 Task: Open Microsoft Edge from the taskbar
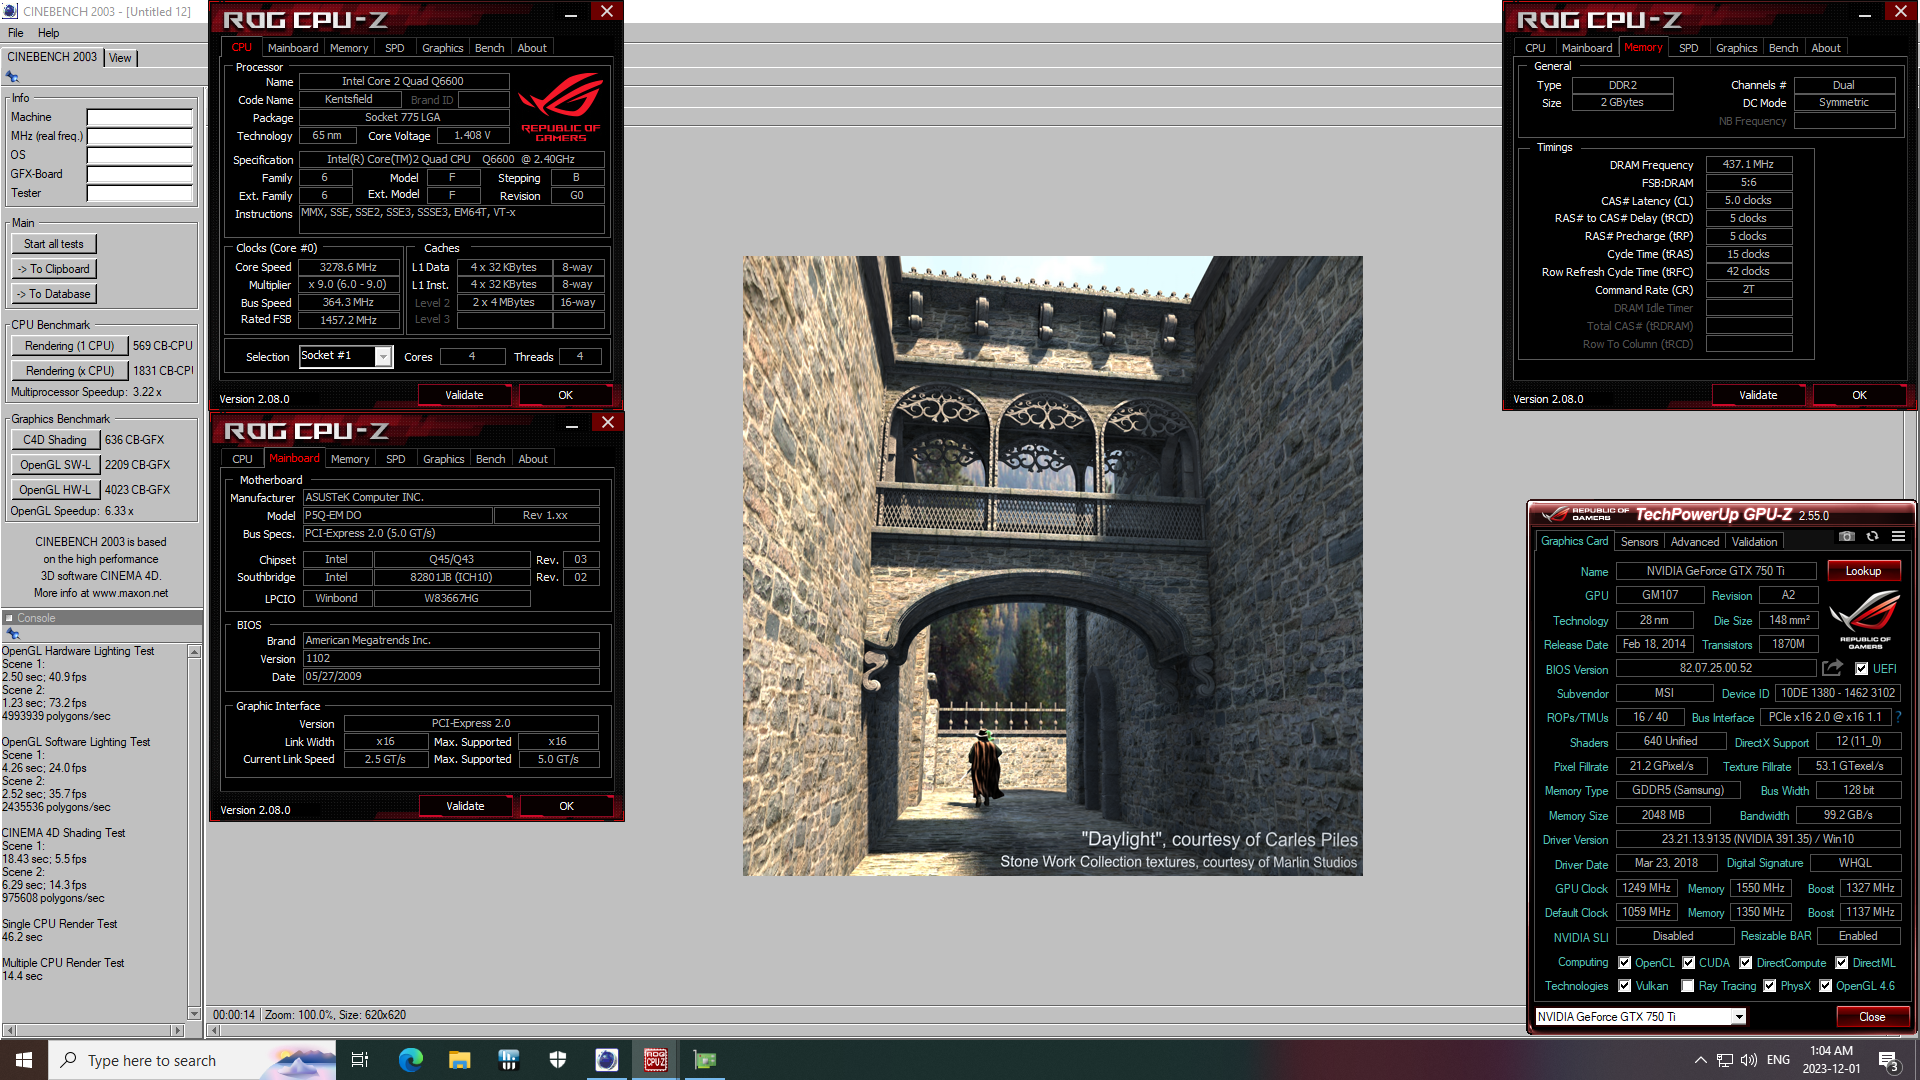410,1060
